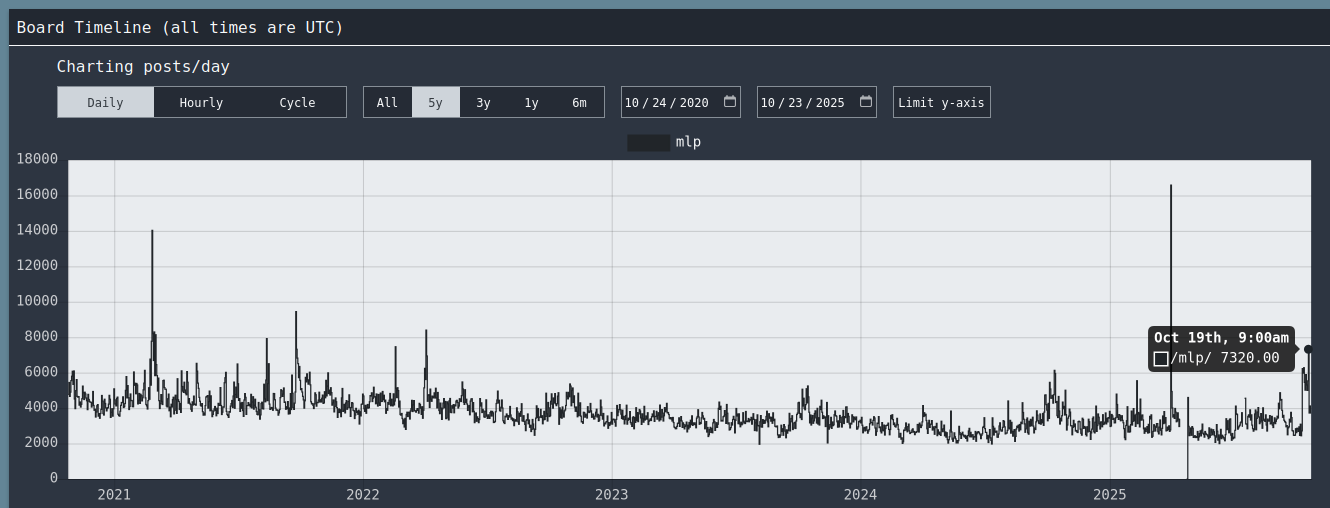Click the Charting posts/day heading

coord(143,67)
